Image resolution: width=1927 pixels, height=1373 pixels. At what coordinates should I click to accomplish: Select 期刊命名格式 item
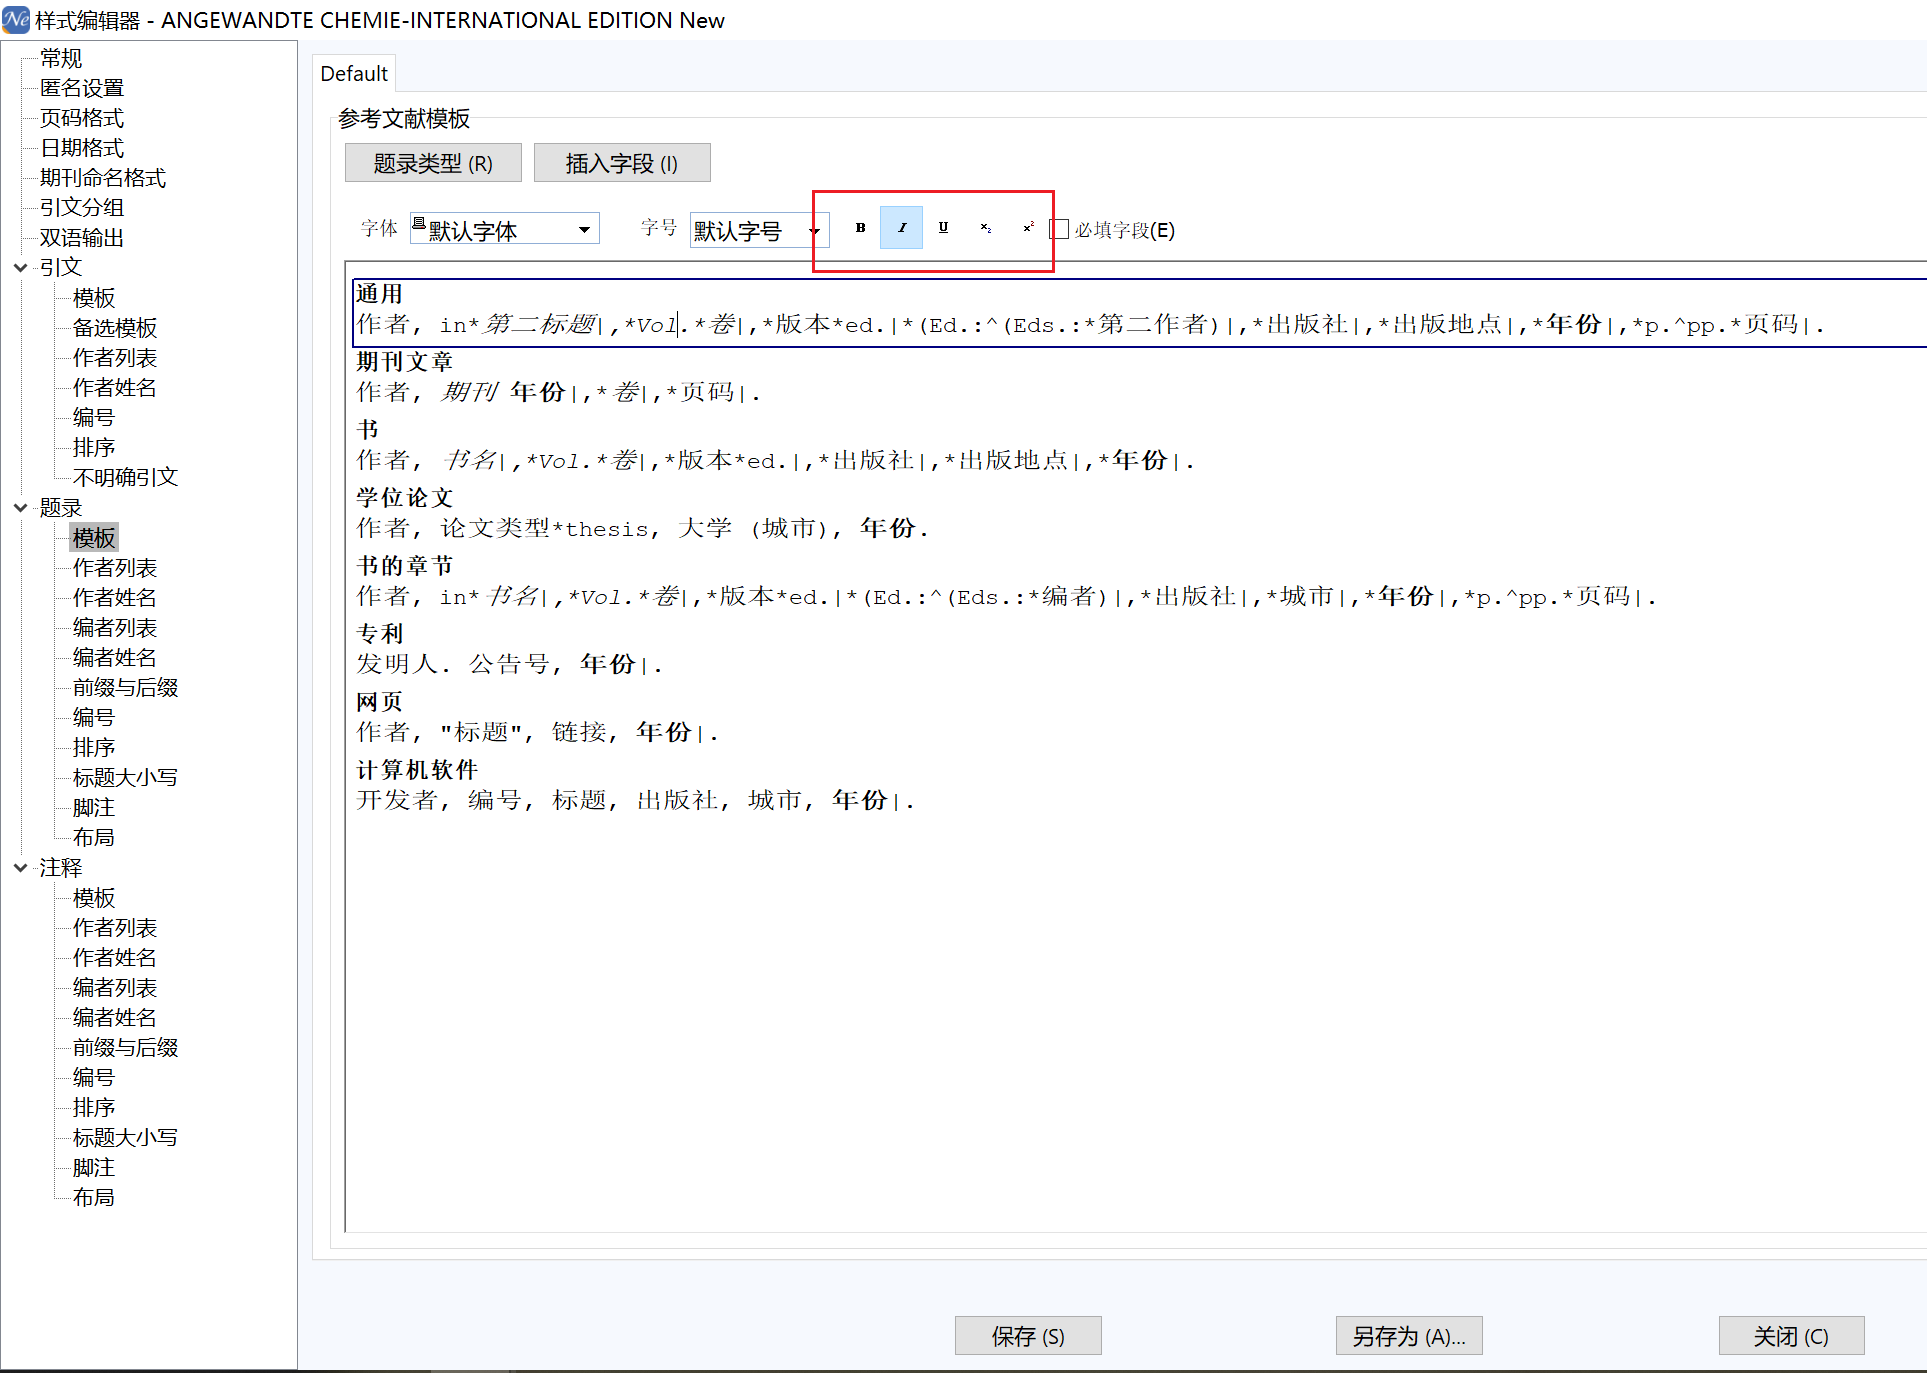pyautogui.click(x=103, y=178)
